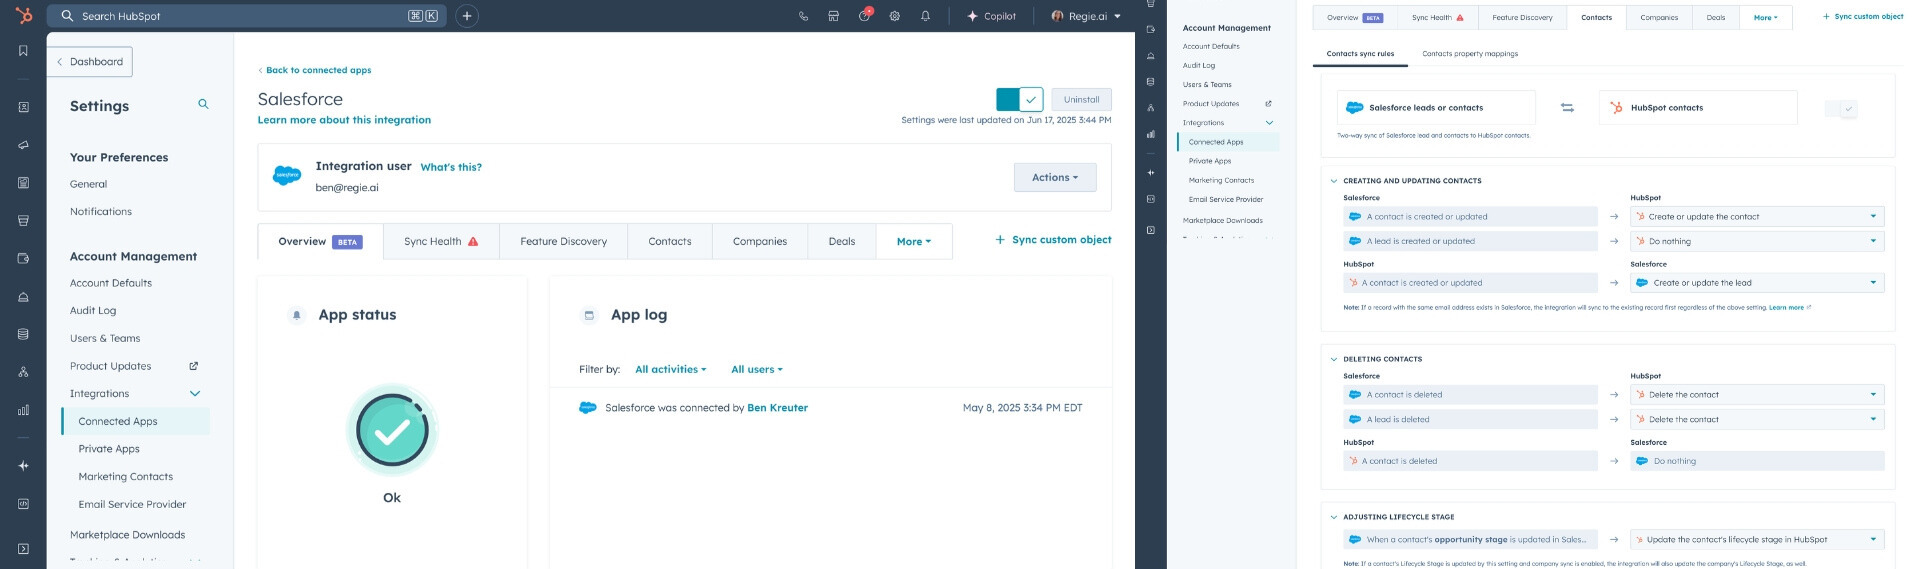The height and width of the screenshot is (569, 1920).
Task: Click the Search HubSpot field
Action: [x=248, y=16]
